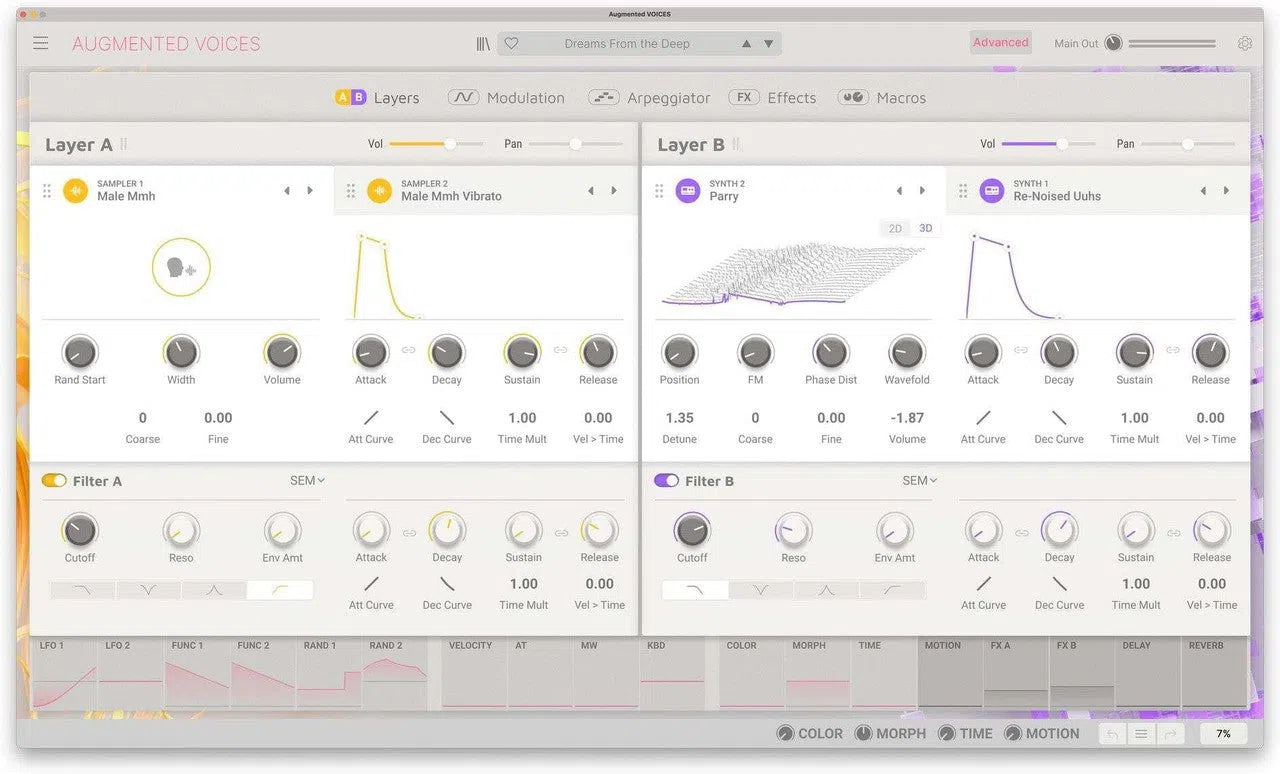Click Sampler 2 Dec Curve shape icon
Viewport: 1280px width, 774px height.
tap(447, 418)
